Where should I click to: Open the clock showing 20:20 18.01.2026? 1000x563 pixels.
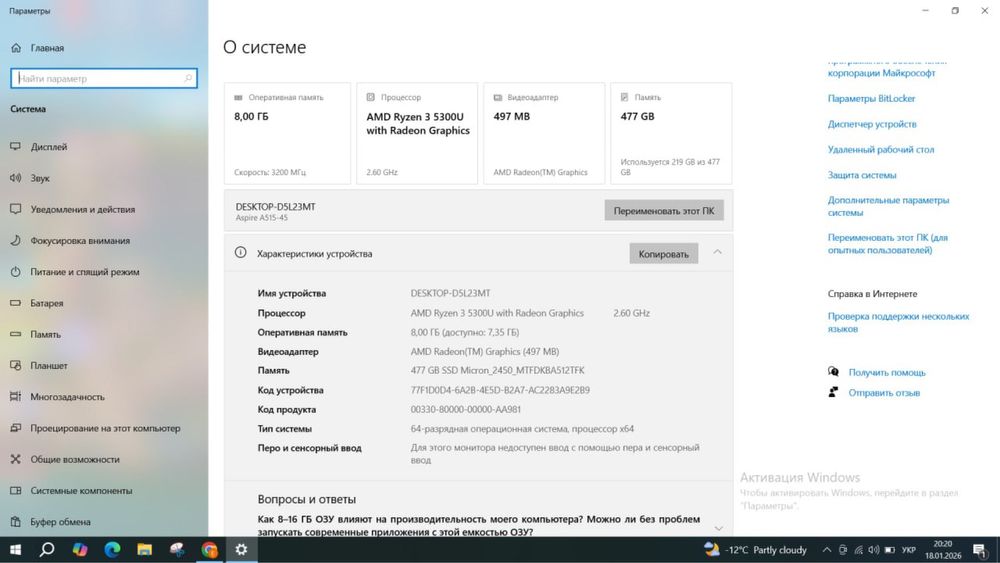[943, 550]
